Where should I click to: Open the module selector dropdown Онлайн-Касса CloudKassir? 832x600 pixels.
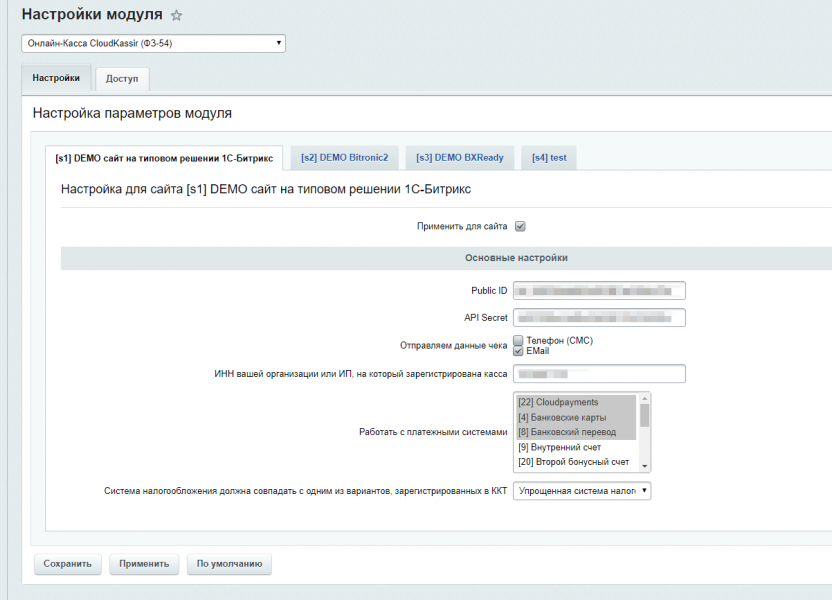(x=153, y=44)
